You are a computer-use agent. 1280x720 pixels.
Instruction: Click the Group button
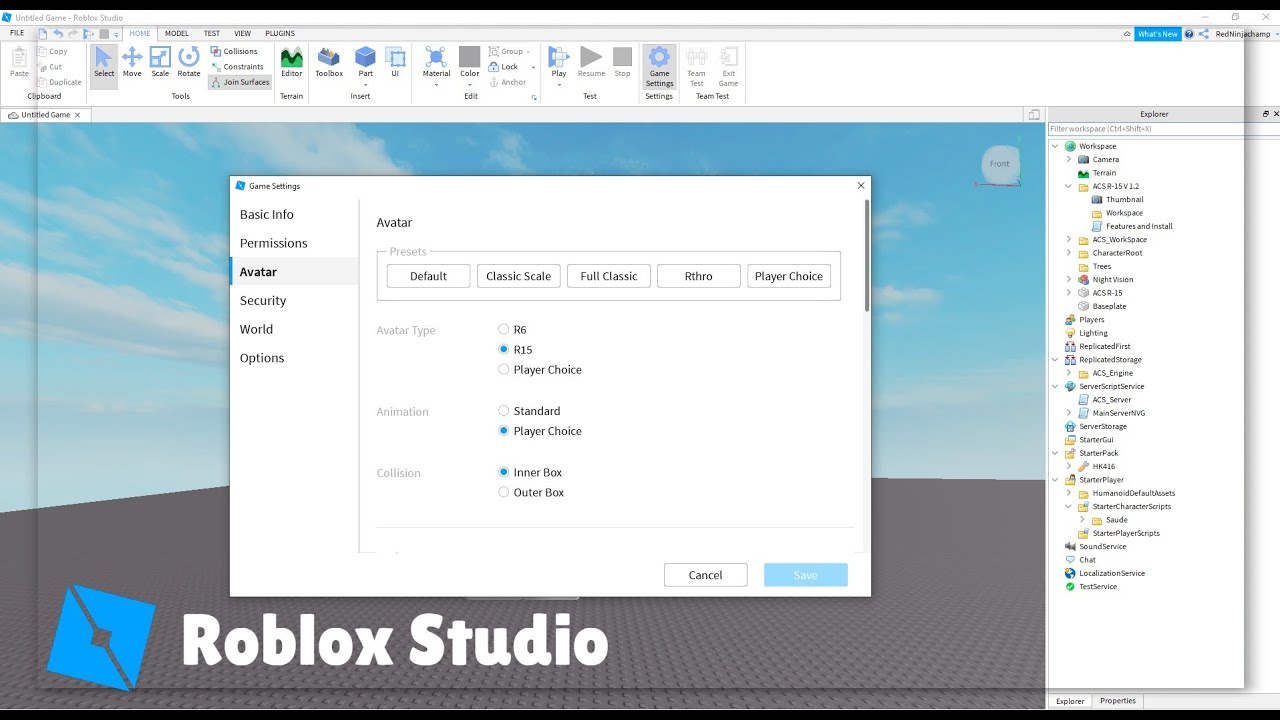(511, 51)
